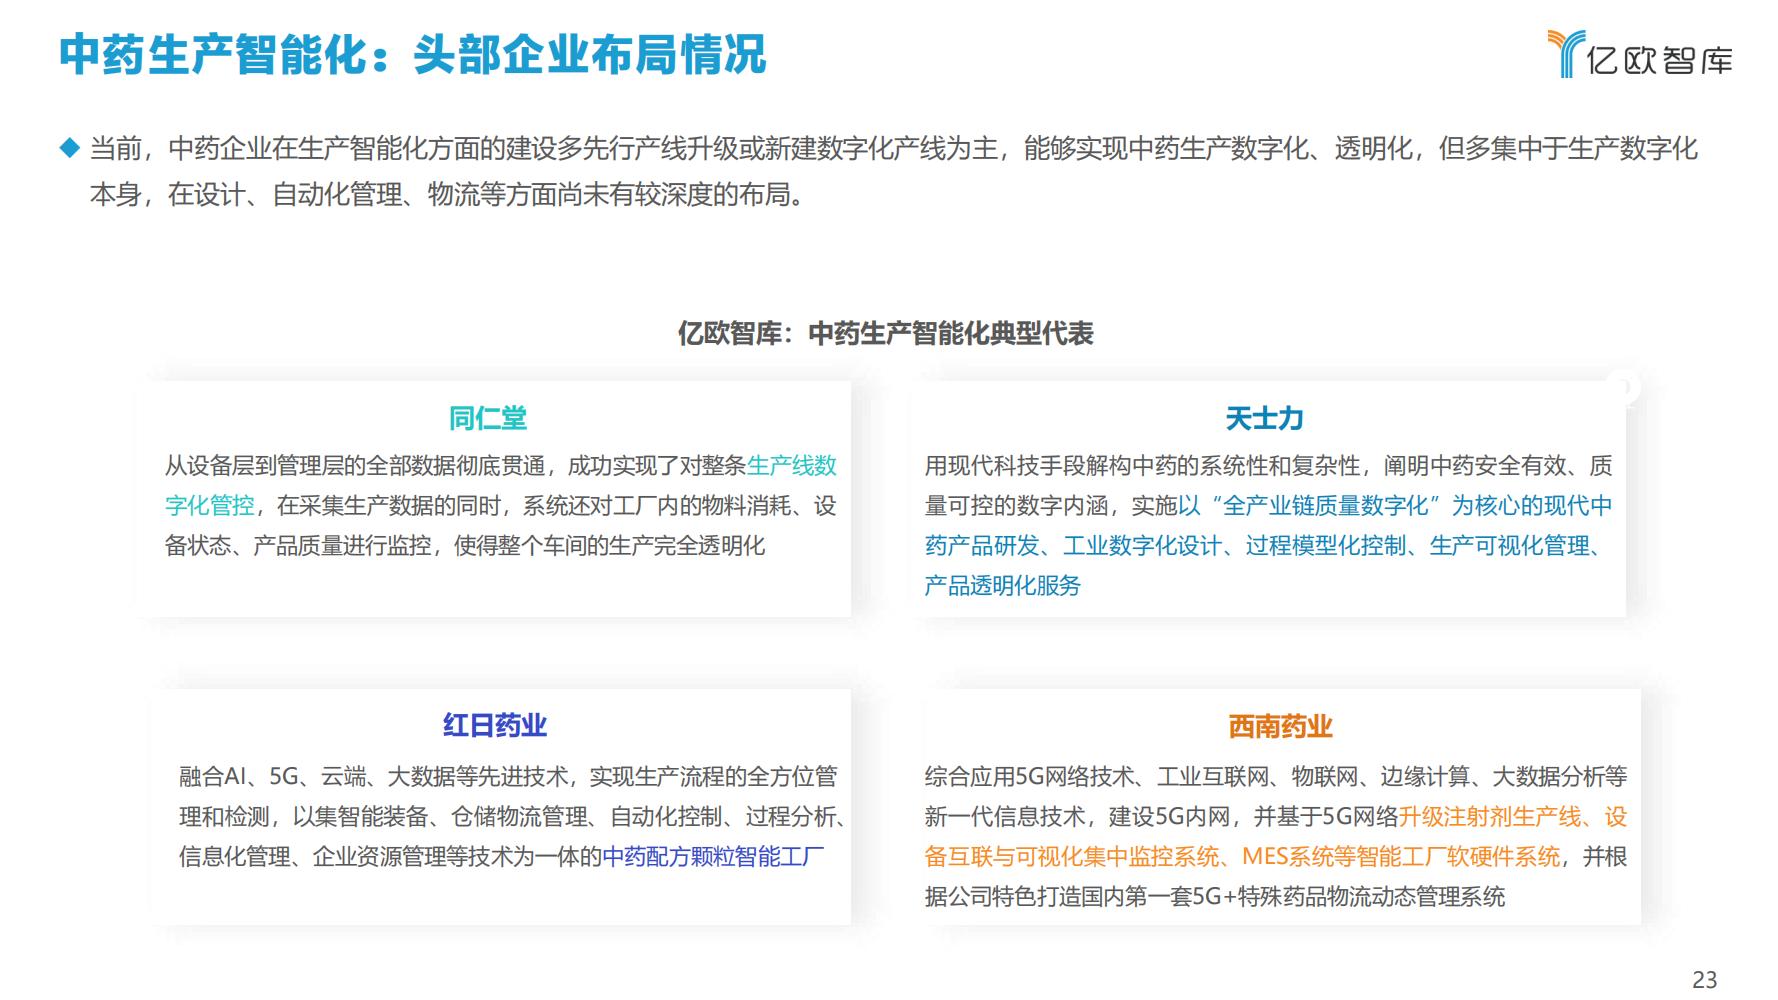Click the 西南药业 line starting 综合应用5G网络技术
Viewport: 1778px width, 1000px height.
[1275, 777]
